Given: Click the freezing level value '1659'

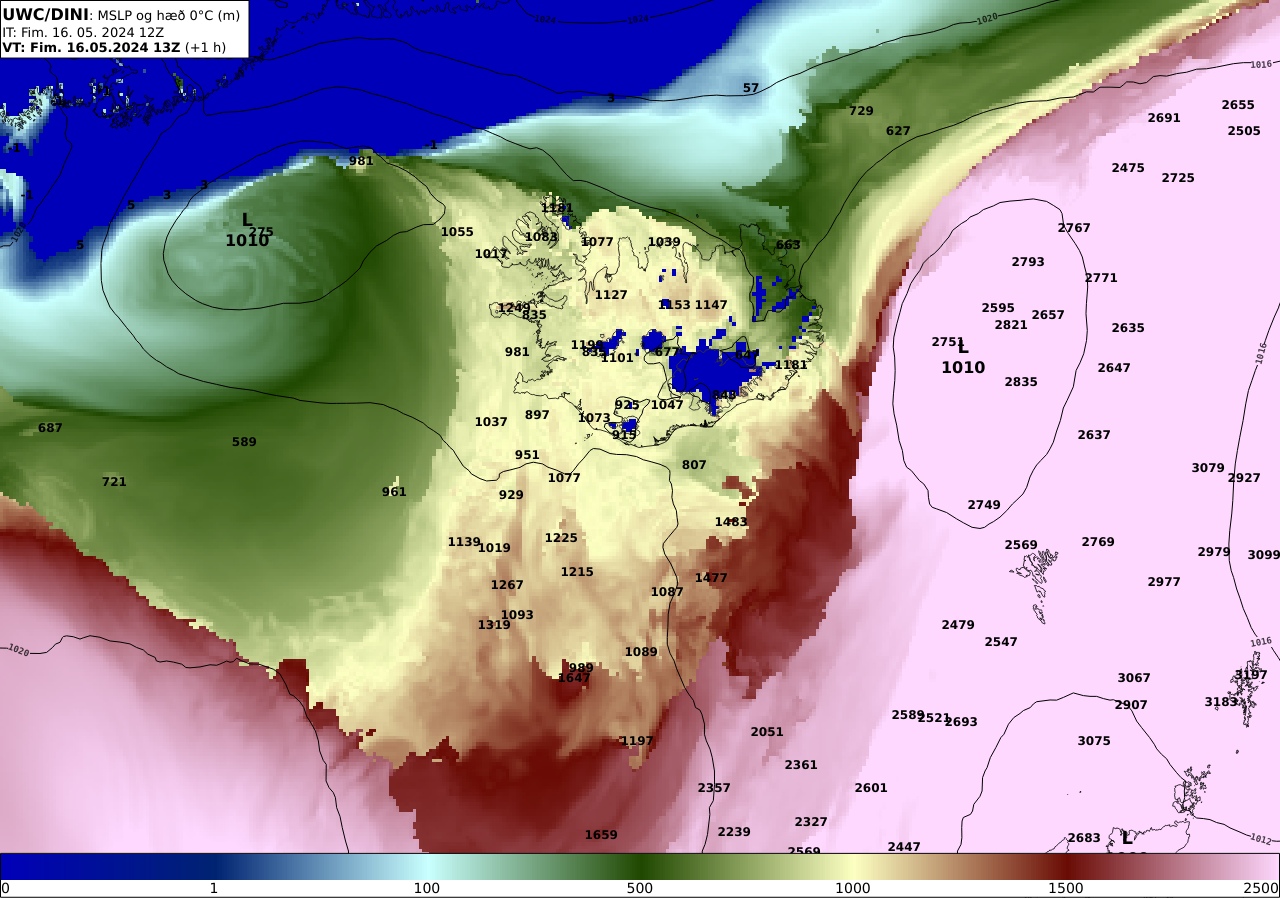Looking at the screenshot, I should (601, 835).
